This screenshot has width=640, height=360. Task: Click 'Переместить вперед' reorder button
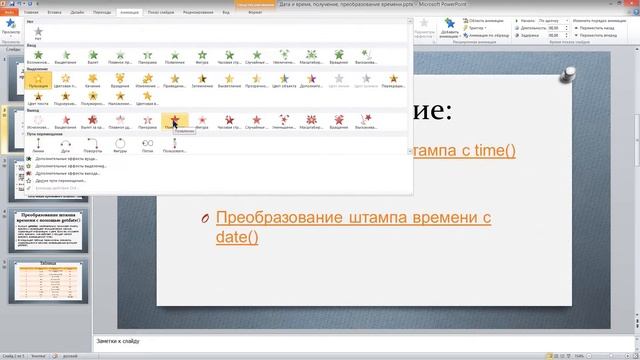coord(596,36)
